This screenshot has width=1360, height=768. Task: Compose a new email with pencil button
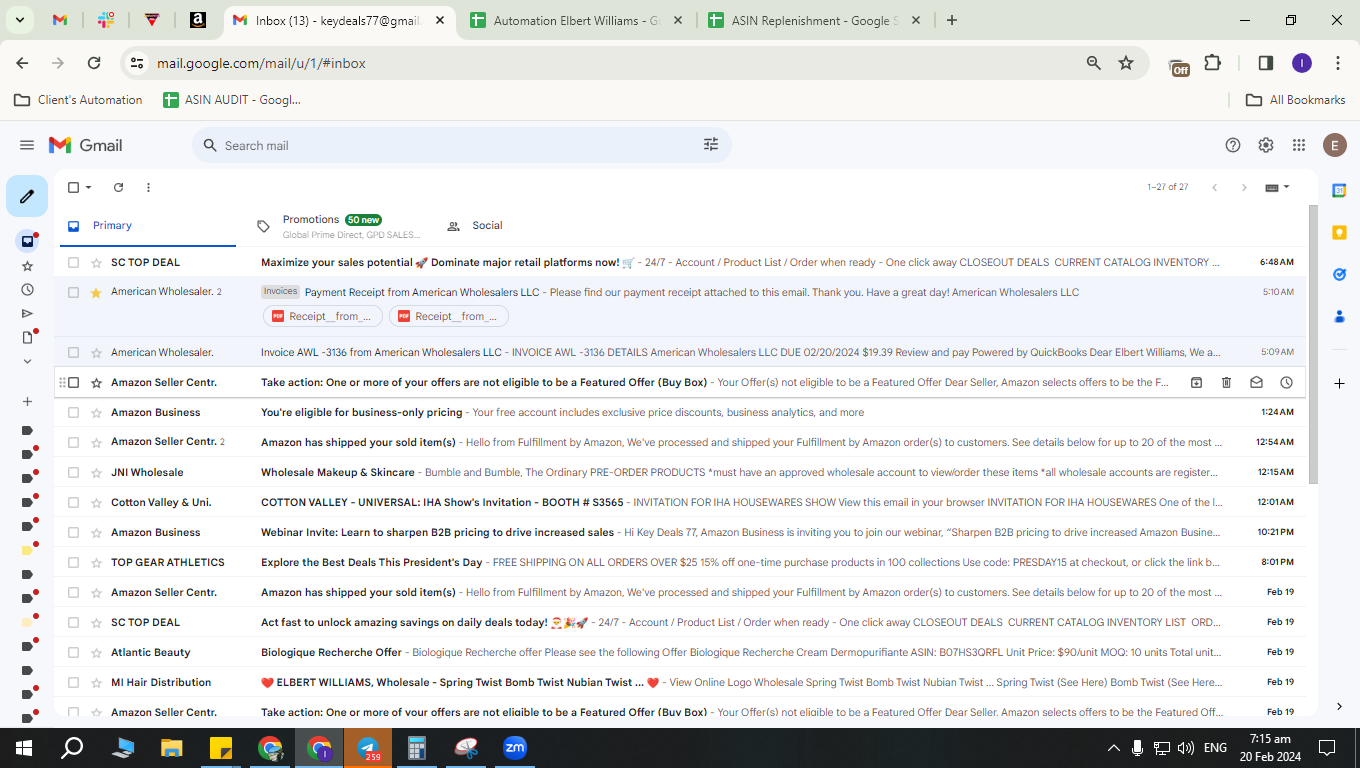pos(27,196)
